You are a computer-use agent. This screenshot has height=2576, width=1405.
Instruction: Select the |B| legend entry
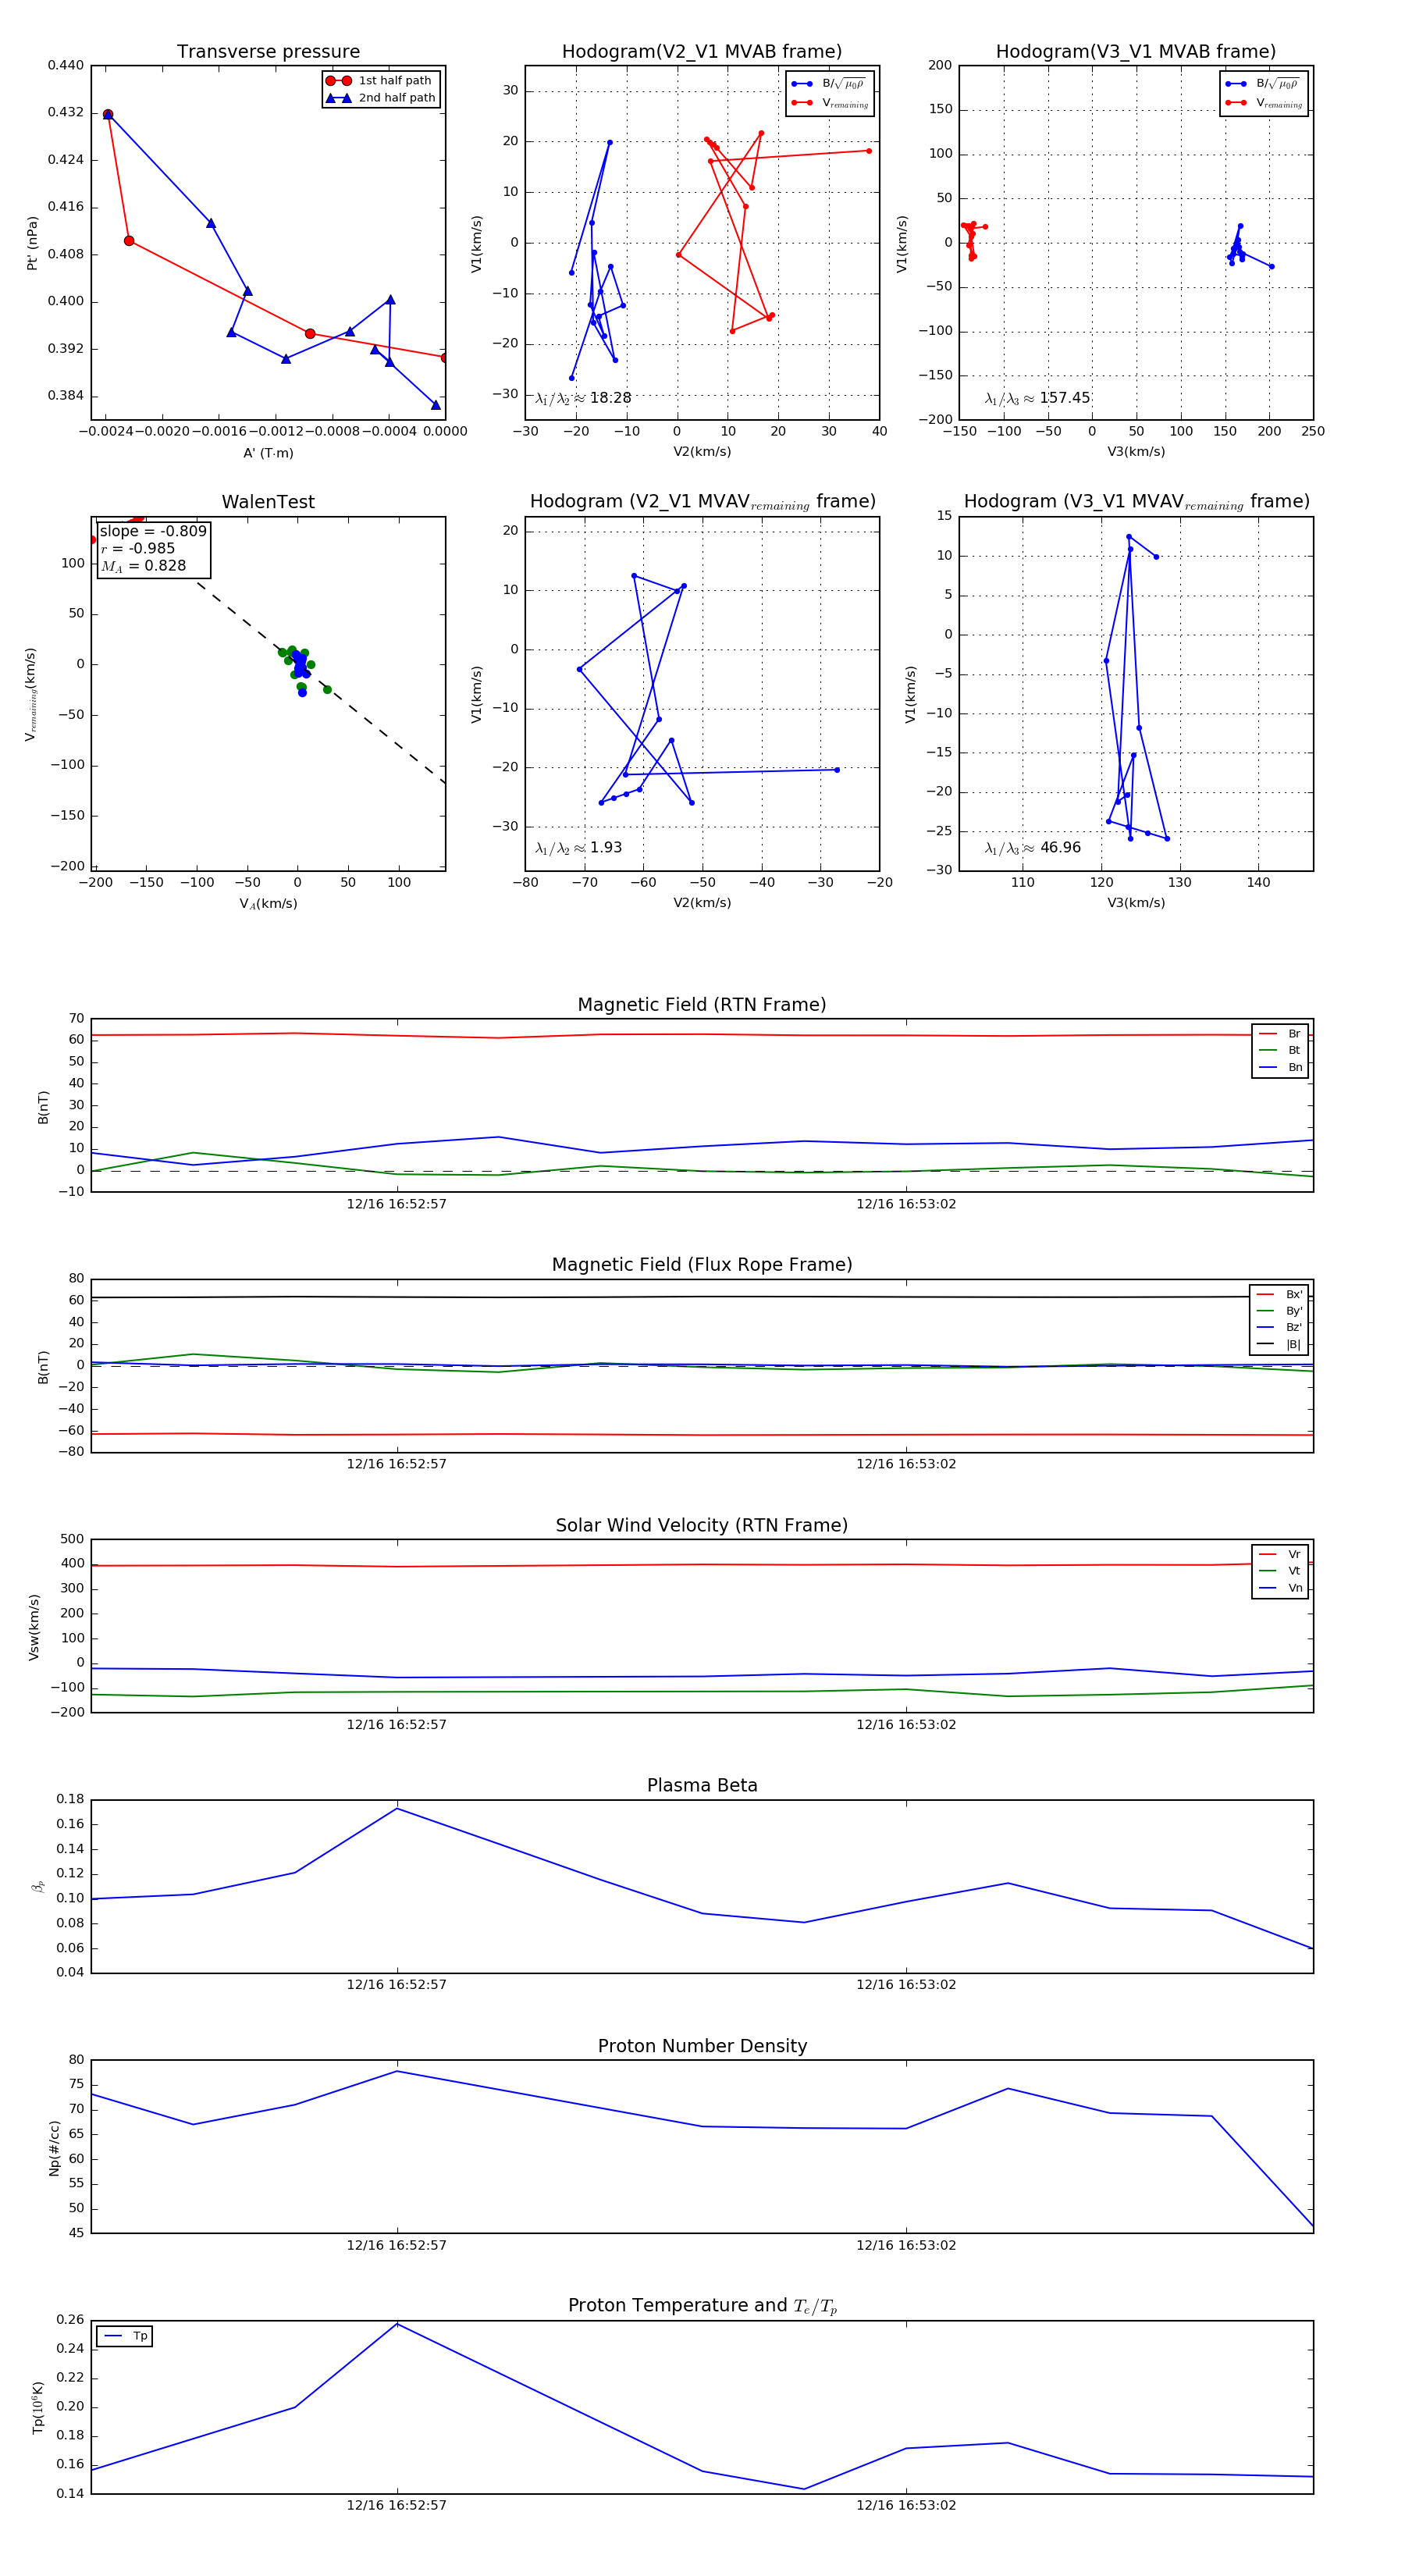click(x=1279, y=1344)
